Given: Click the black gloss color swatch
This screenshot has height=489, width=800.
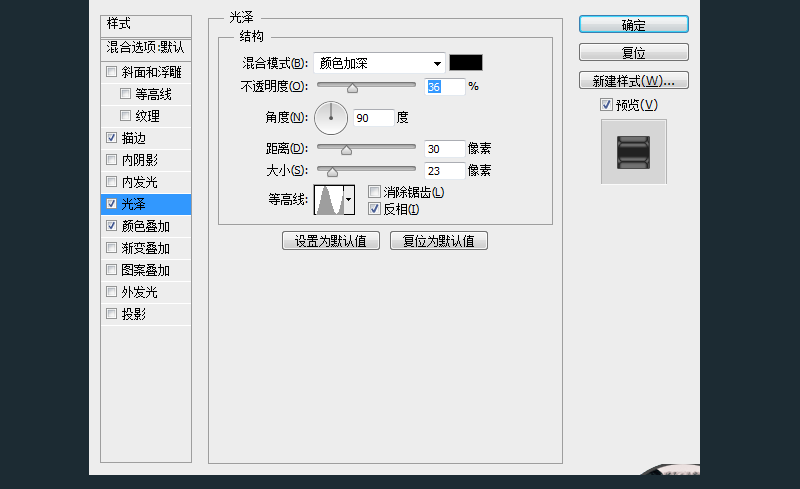Looking at the screenshot, I should point(466,62).
